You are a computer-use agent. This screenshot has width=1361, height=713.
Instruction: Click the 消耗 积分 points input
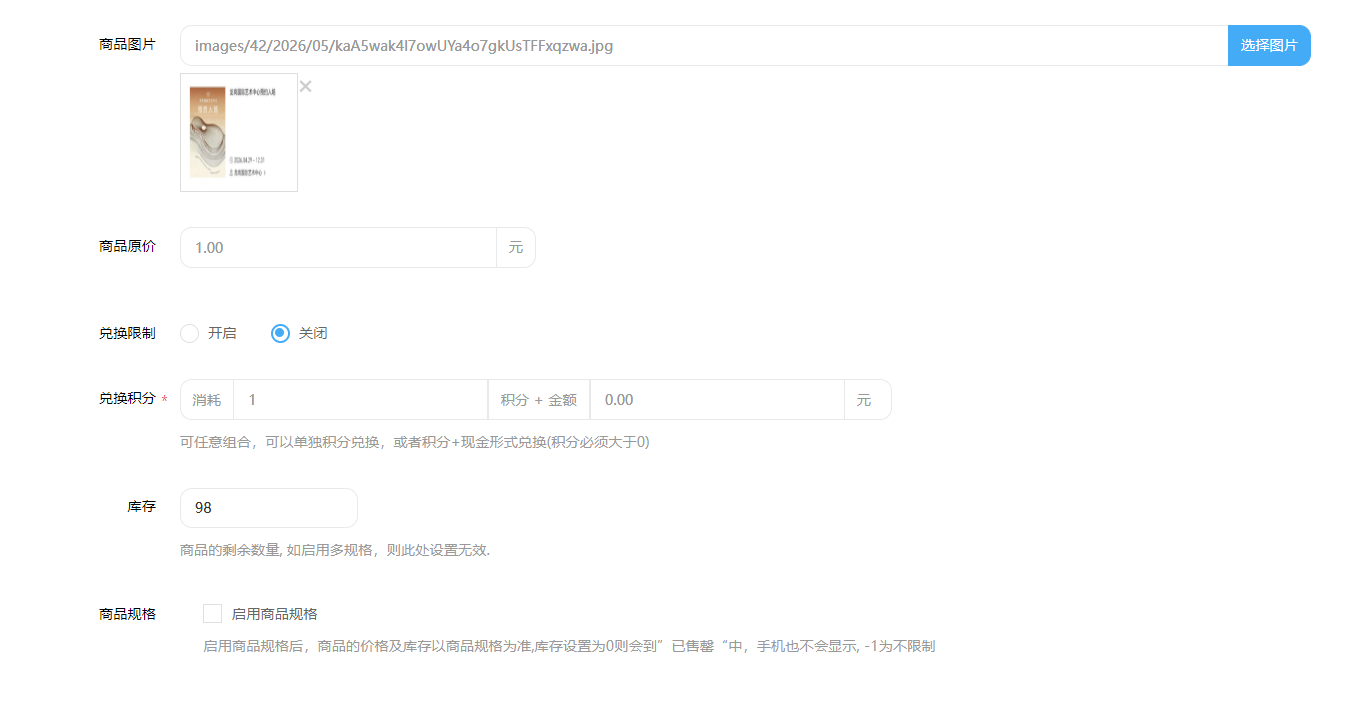coord(360,400)
